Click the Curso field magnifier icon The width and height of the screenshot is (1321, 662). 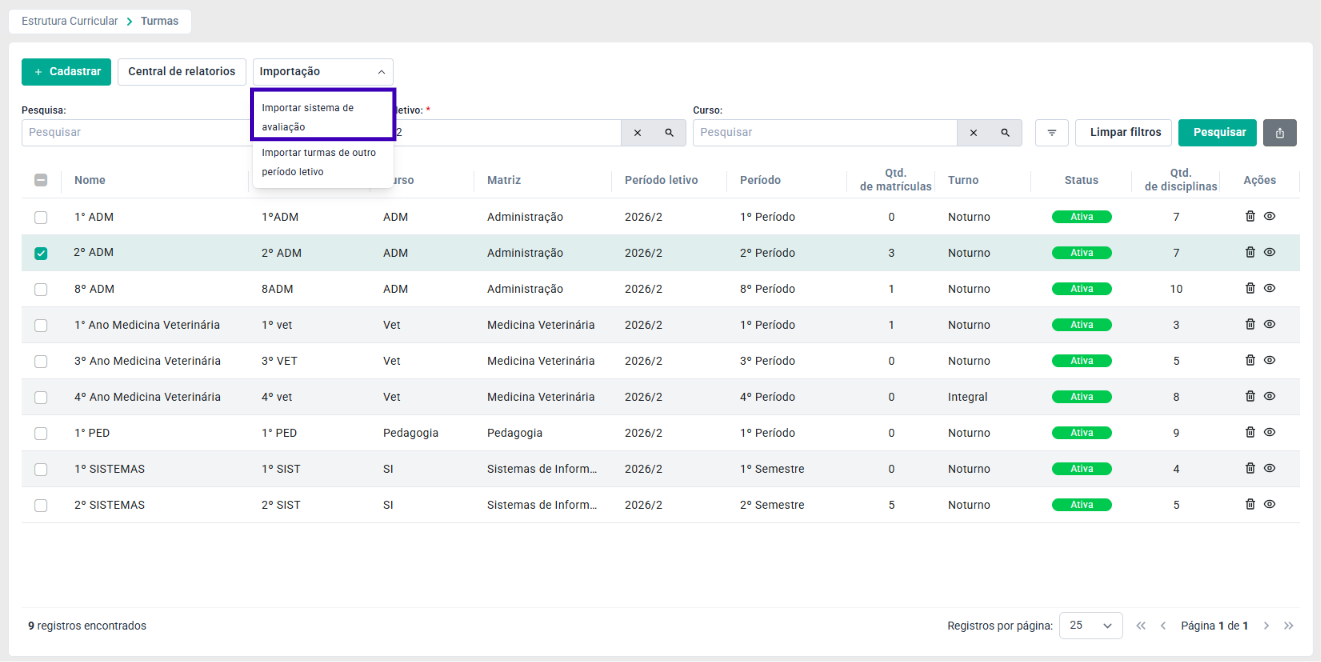point(1005,132)
